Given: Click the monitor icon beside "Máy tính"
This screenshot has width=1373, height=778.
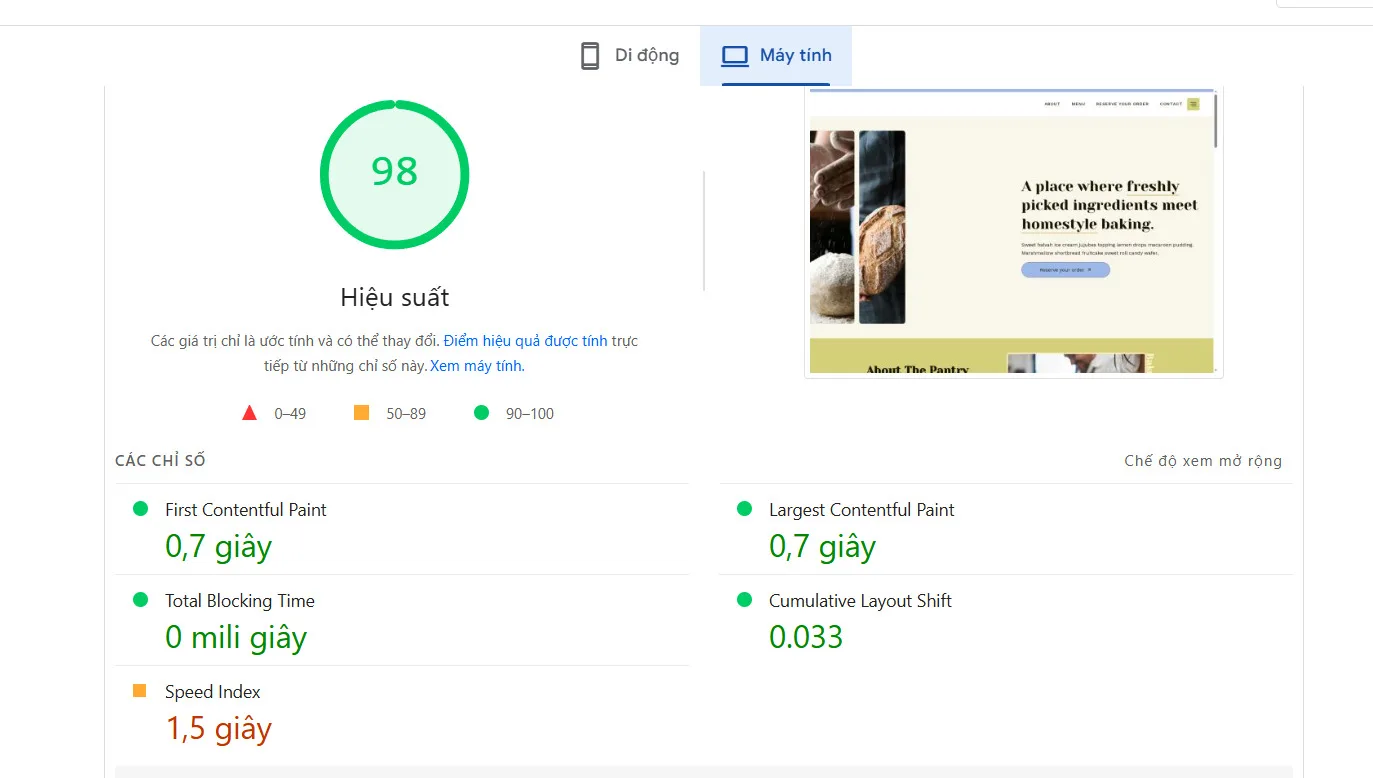Looking at the screenshot, I should pyautogui.click(x=735, y=55).
